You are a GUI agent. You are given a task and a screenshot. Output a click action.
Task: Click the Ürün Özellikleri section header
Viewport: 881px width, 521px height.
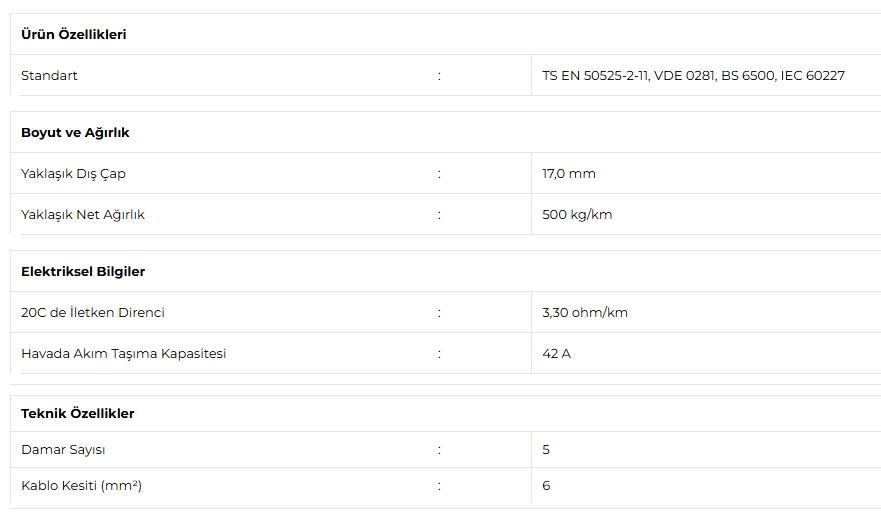[x=74, y=34]
